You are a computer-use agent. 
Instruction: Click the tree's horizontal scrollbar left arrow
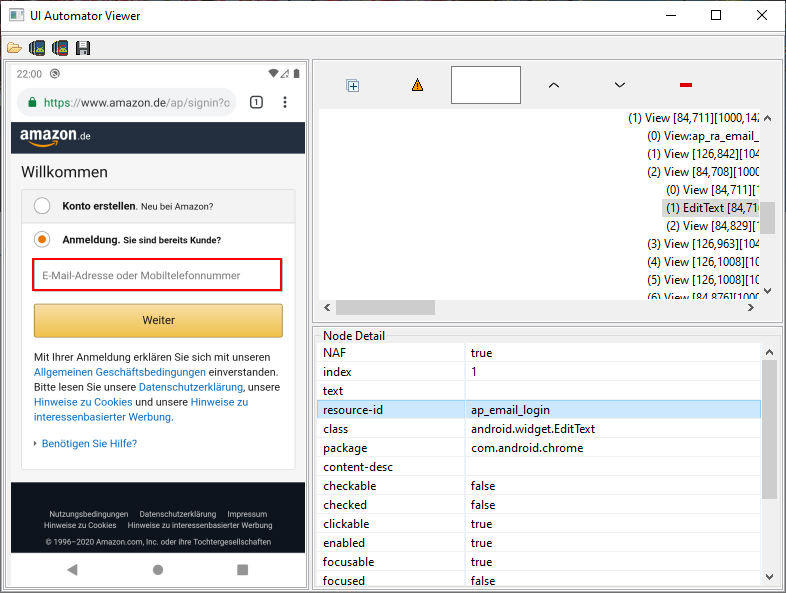click(x=327, y=307)
